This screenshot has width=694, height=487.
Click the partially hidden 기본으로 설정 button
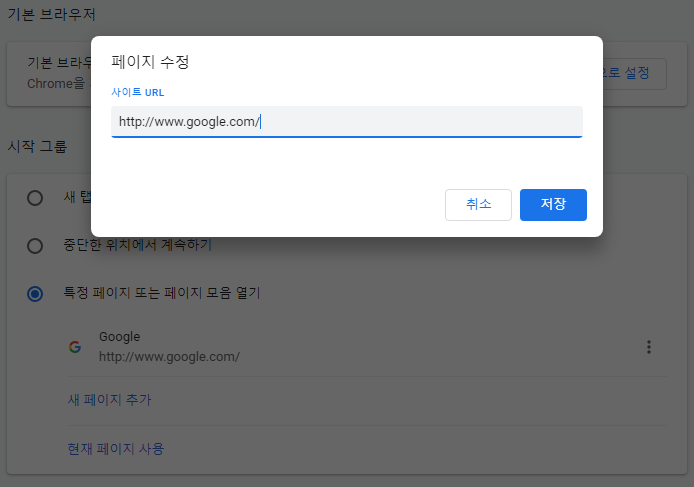[635, 73]
